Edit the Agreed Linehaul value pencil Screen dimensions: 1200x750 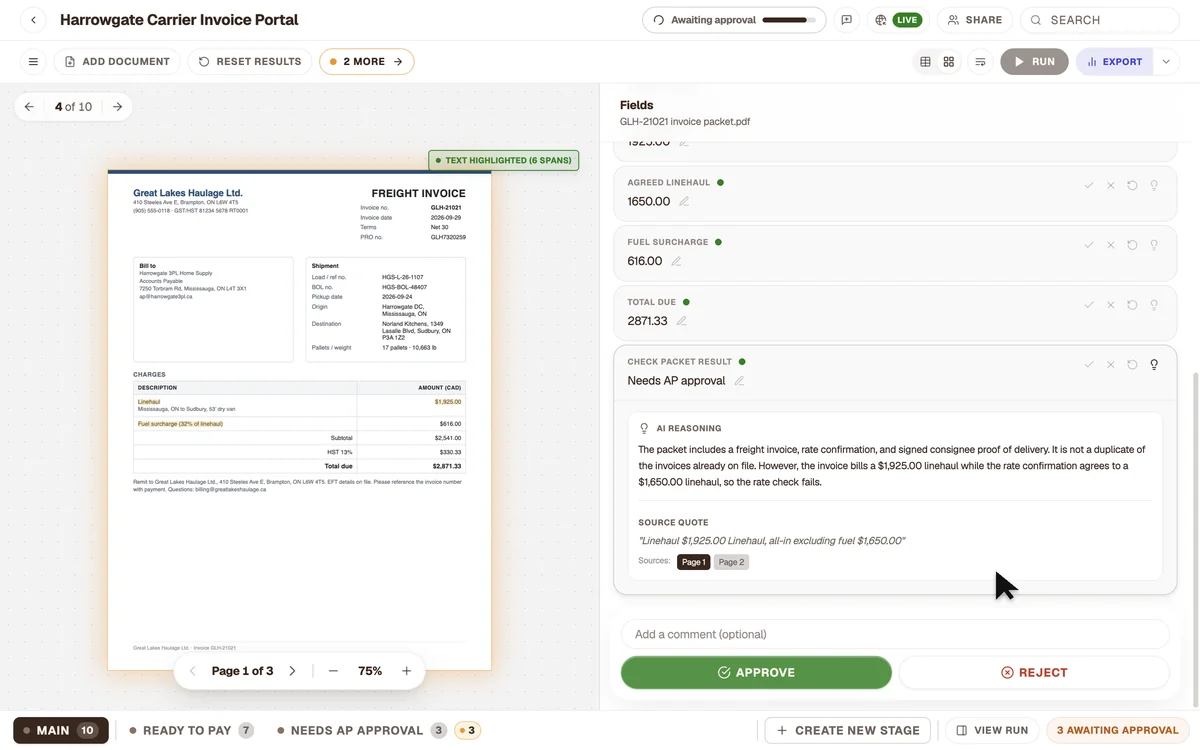pos(684,202)
